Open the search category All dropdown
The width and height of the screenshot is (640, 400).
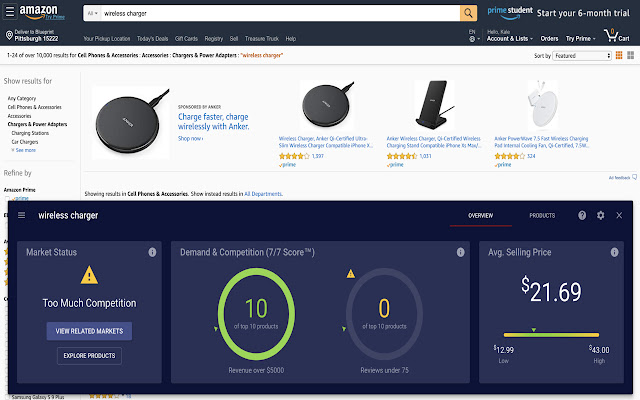[93, 14]
